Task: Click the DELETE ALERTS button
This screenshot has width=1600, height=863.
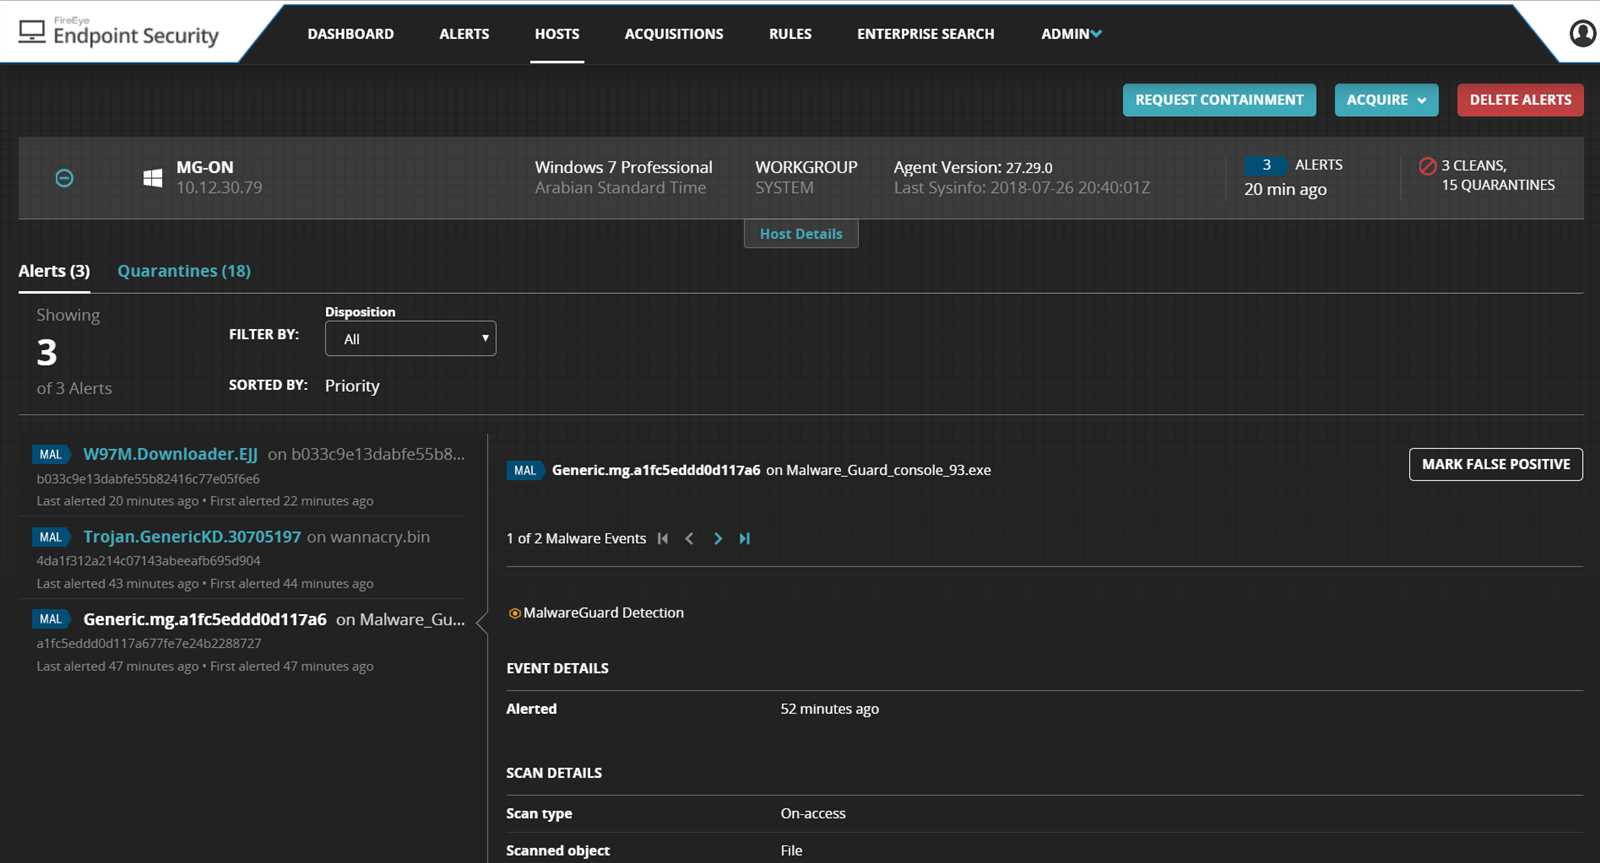Action: click(1520, 100)
